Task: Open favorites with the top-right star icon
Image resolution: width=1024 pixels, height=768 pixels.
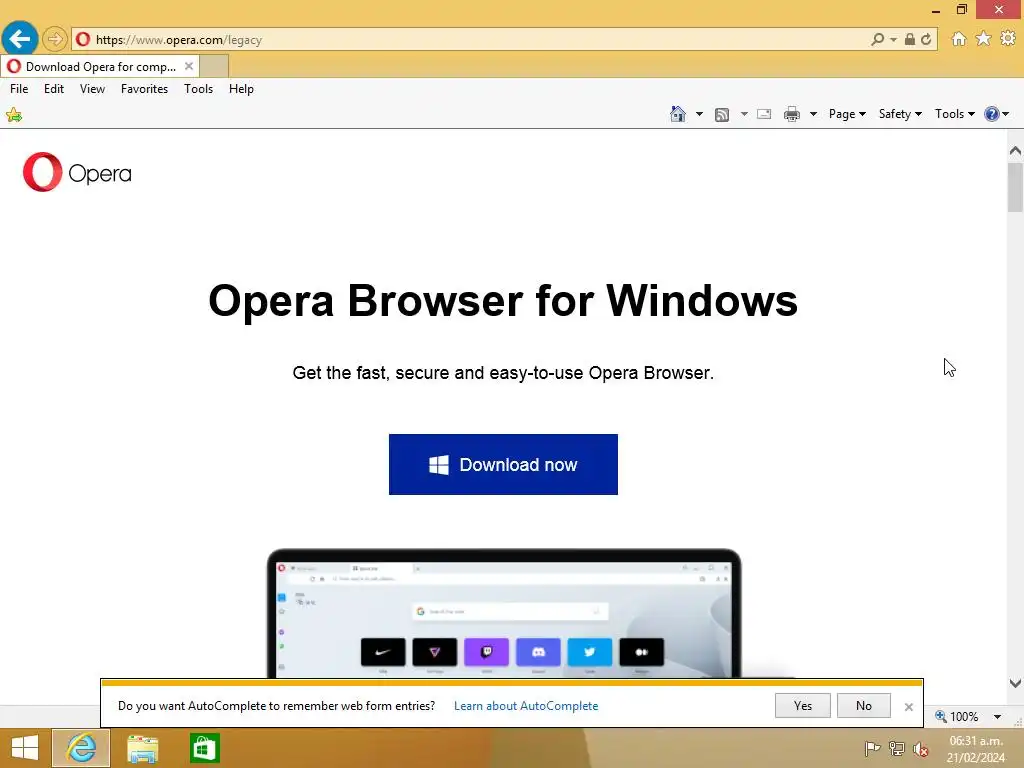Action: (x=983, y=39)
